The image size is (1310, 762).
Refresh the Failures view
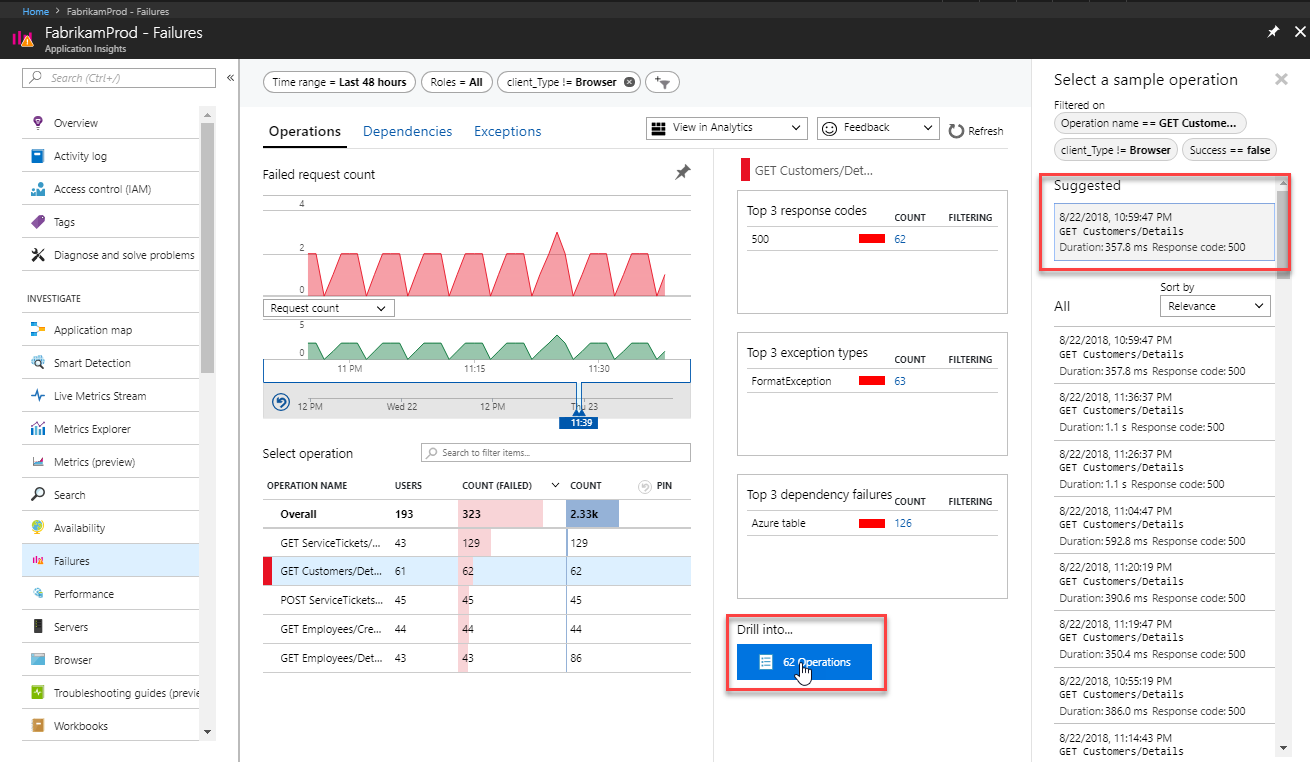point(975,130)
